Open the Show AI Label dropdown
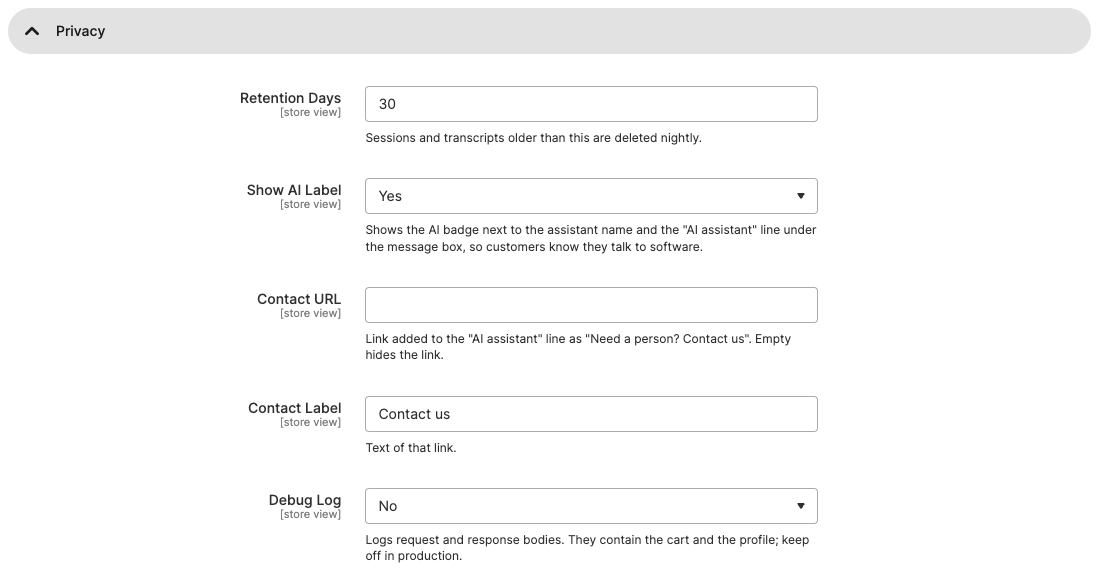 591,196
